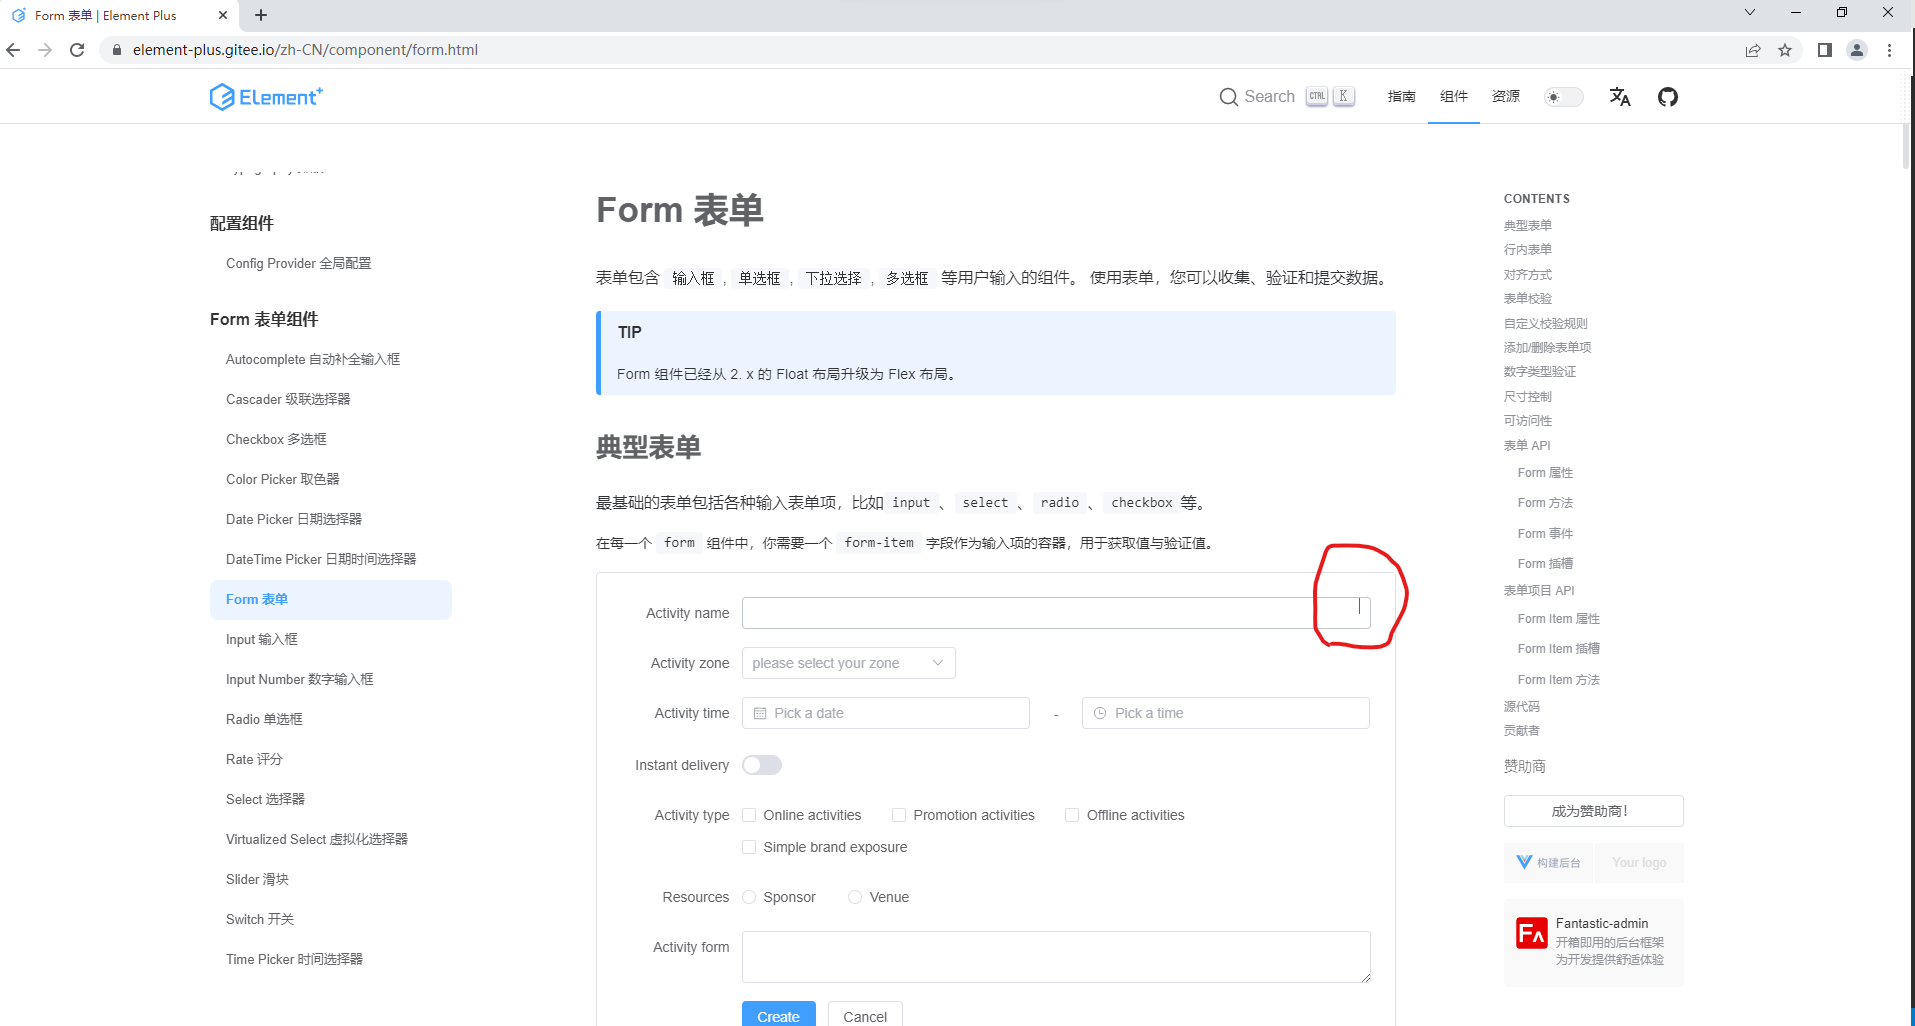This screenshot has width=1915, height=1026.
Task: Click the Create button
Action: point(779,1014)
